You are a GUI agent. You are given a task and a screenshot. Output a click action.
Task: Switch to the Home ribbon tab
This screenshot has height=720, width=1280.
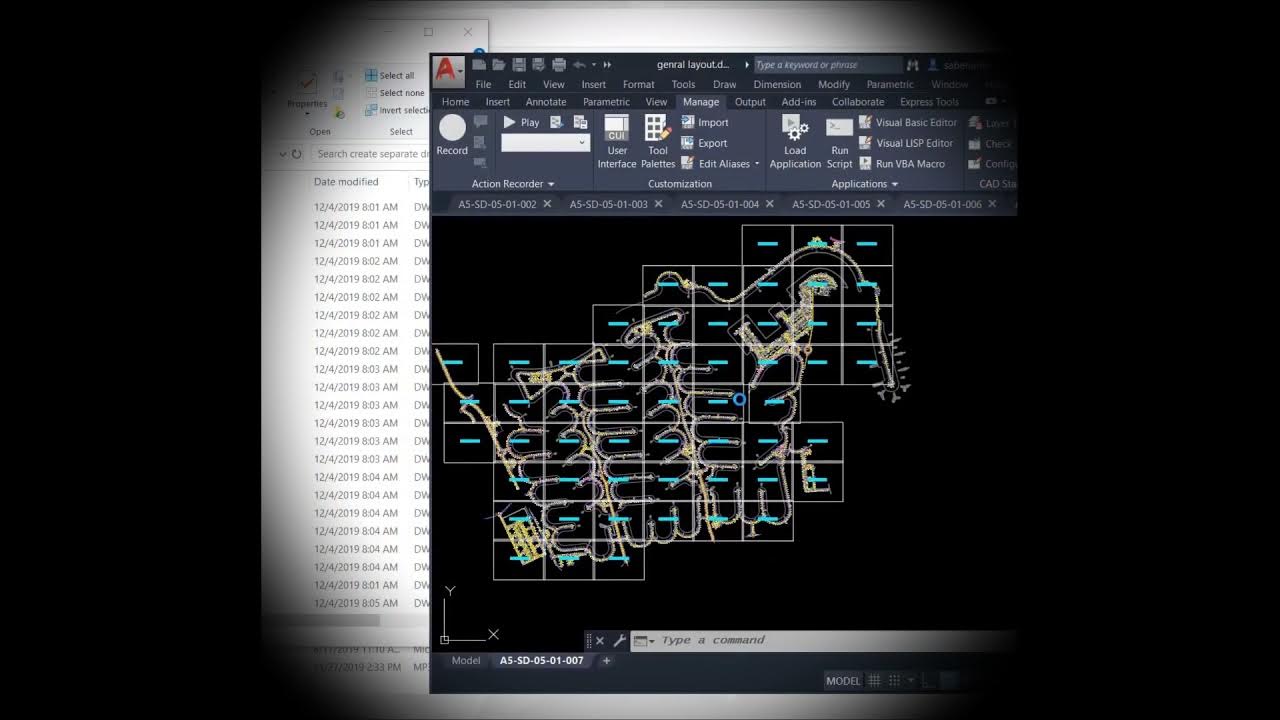[455, 102]
